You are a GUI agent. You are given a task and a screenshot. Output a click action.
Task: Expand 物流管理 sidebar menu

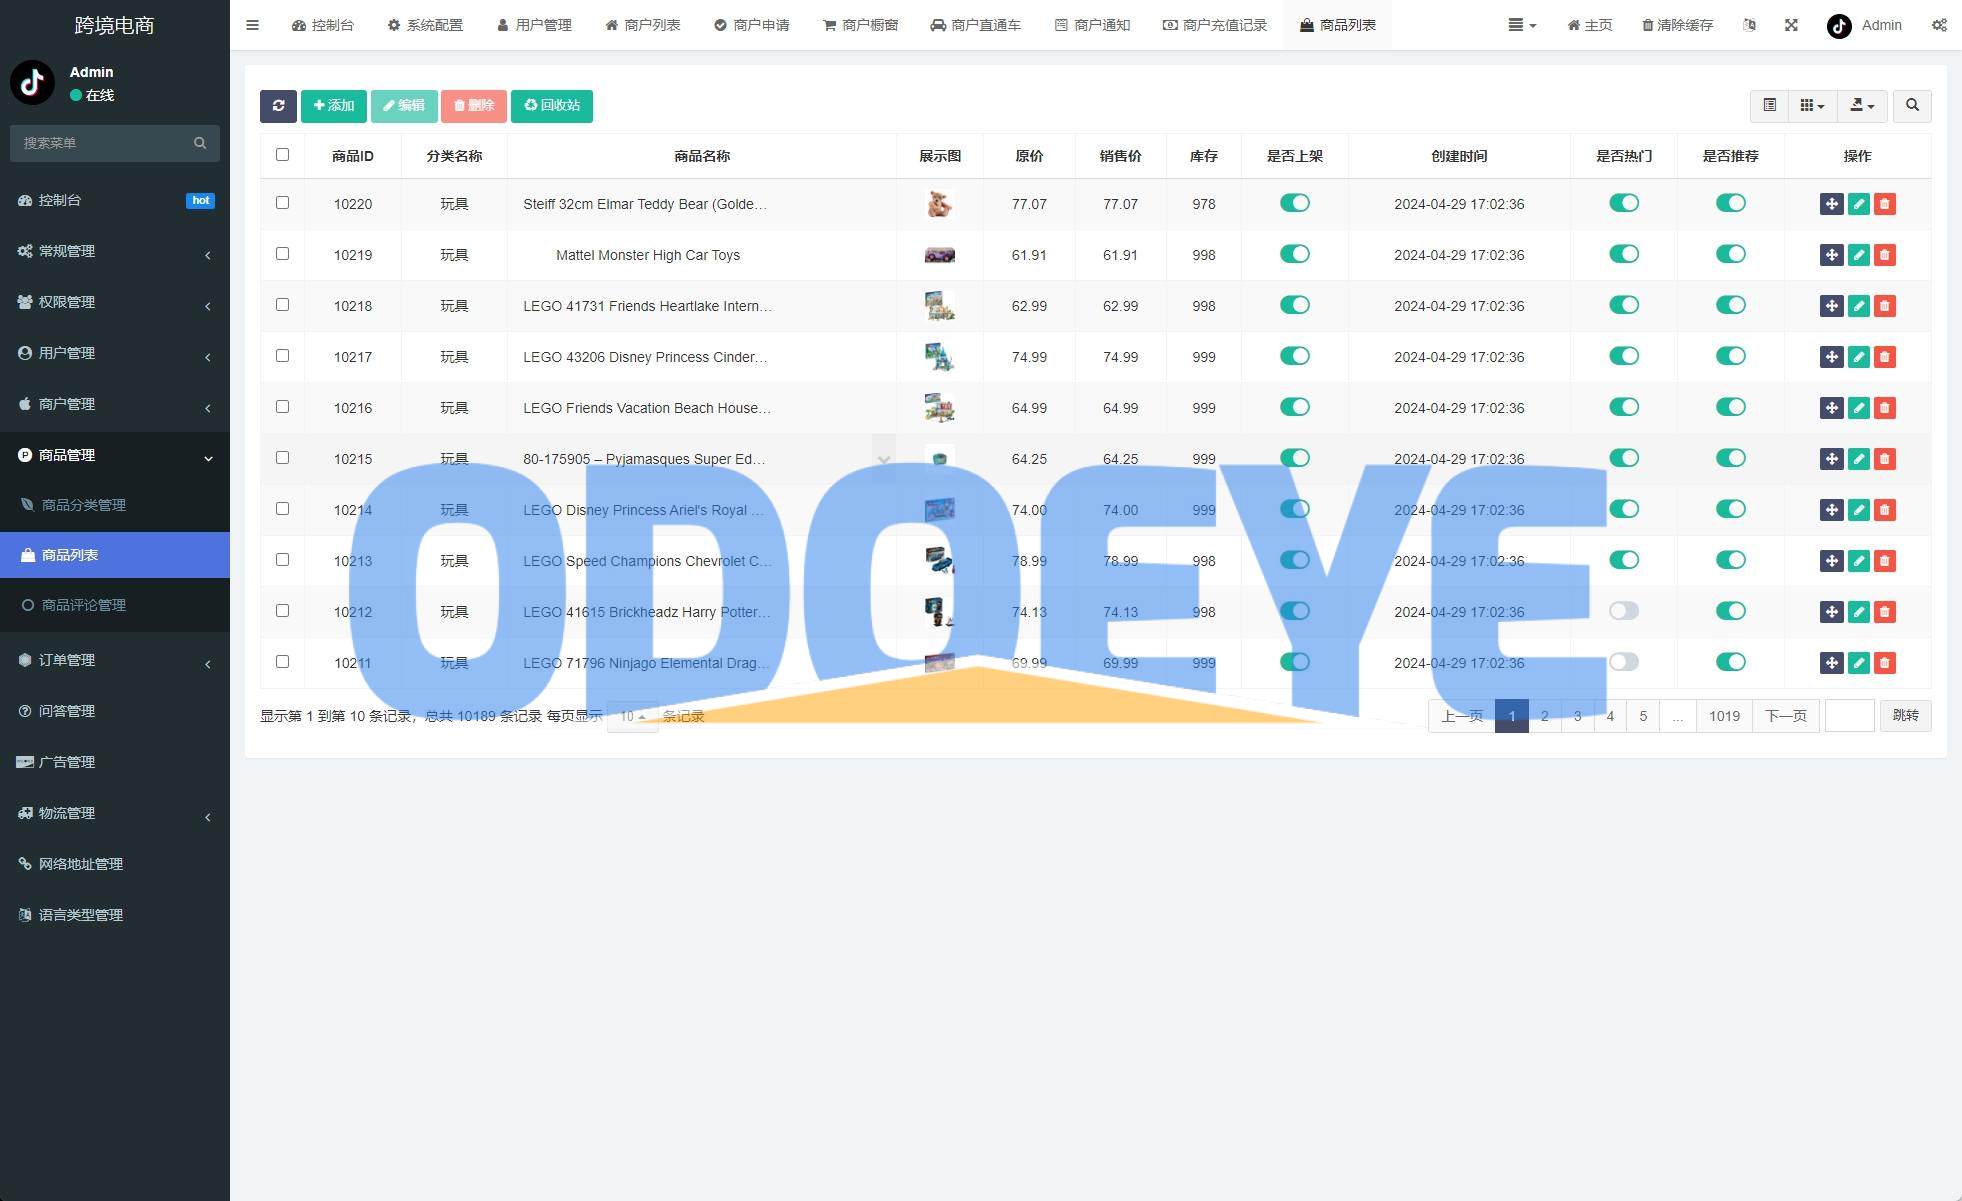[x=115, y=813]
